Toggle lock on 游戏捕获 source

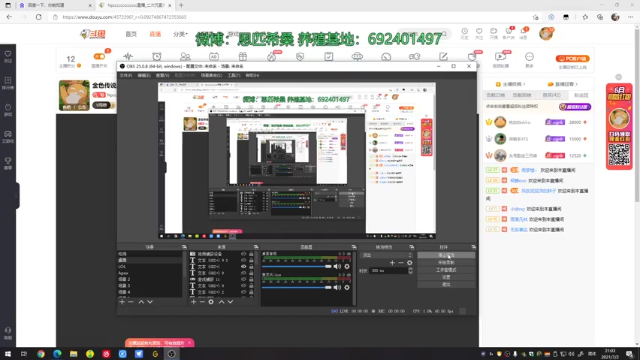pos(251,279)
